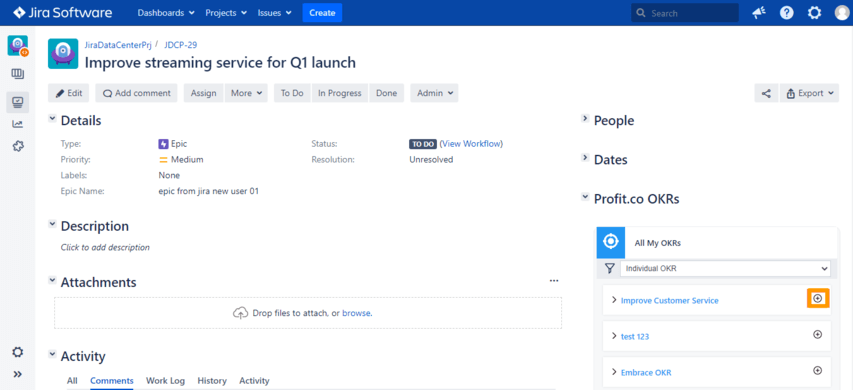Open the Projects menu

click(x=226, y=13)
